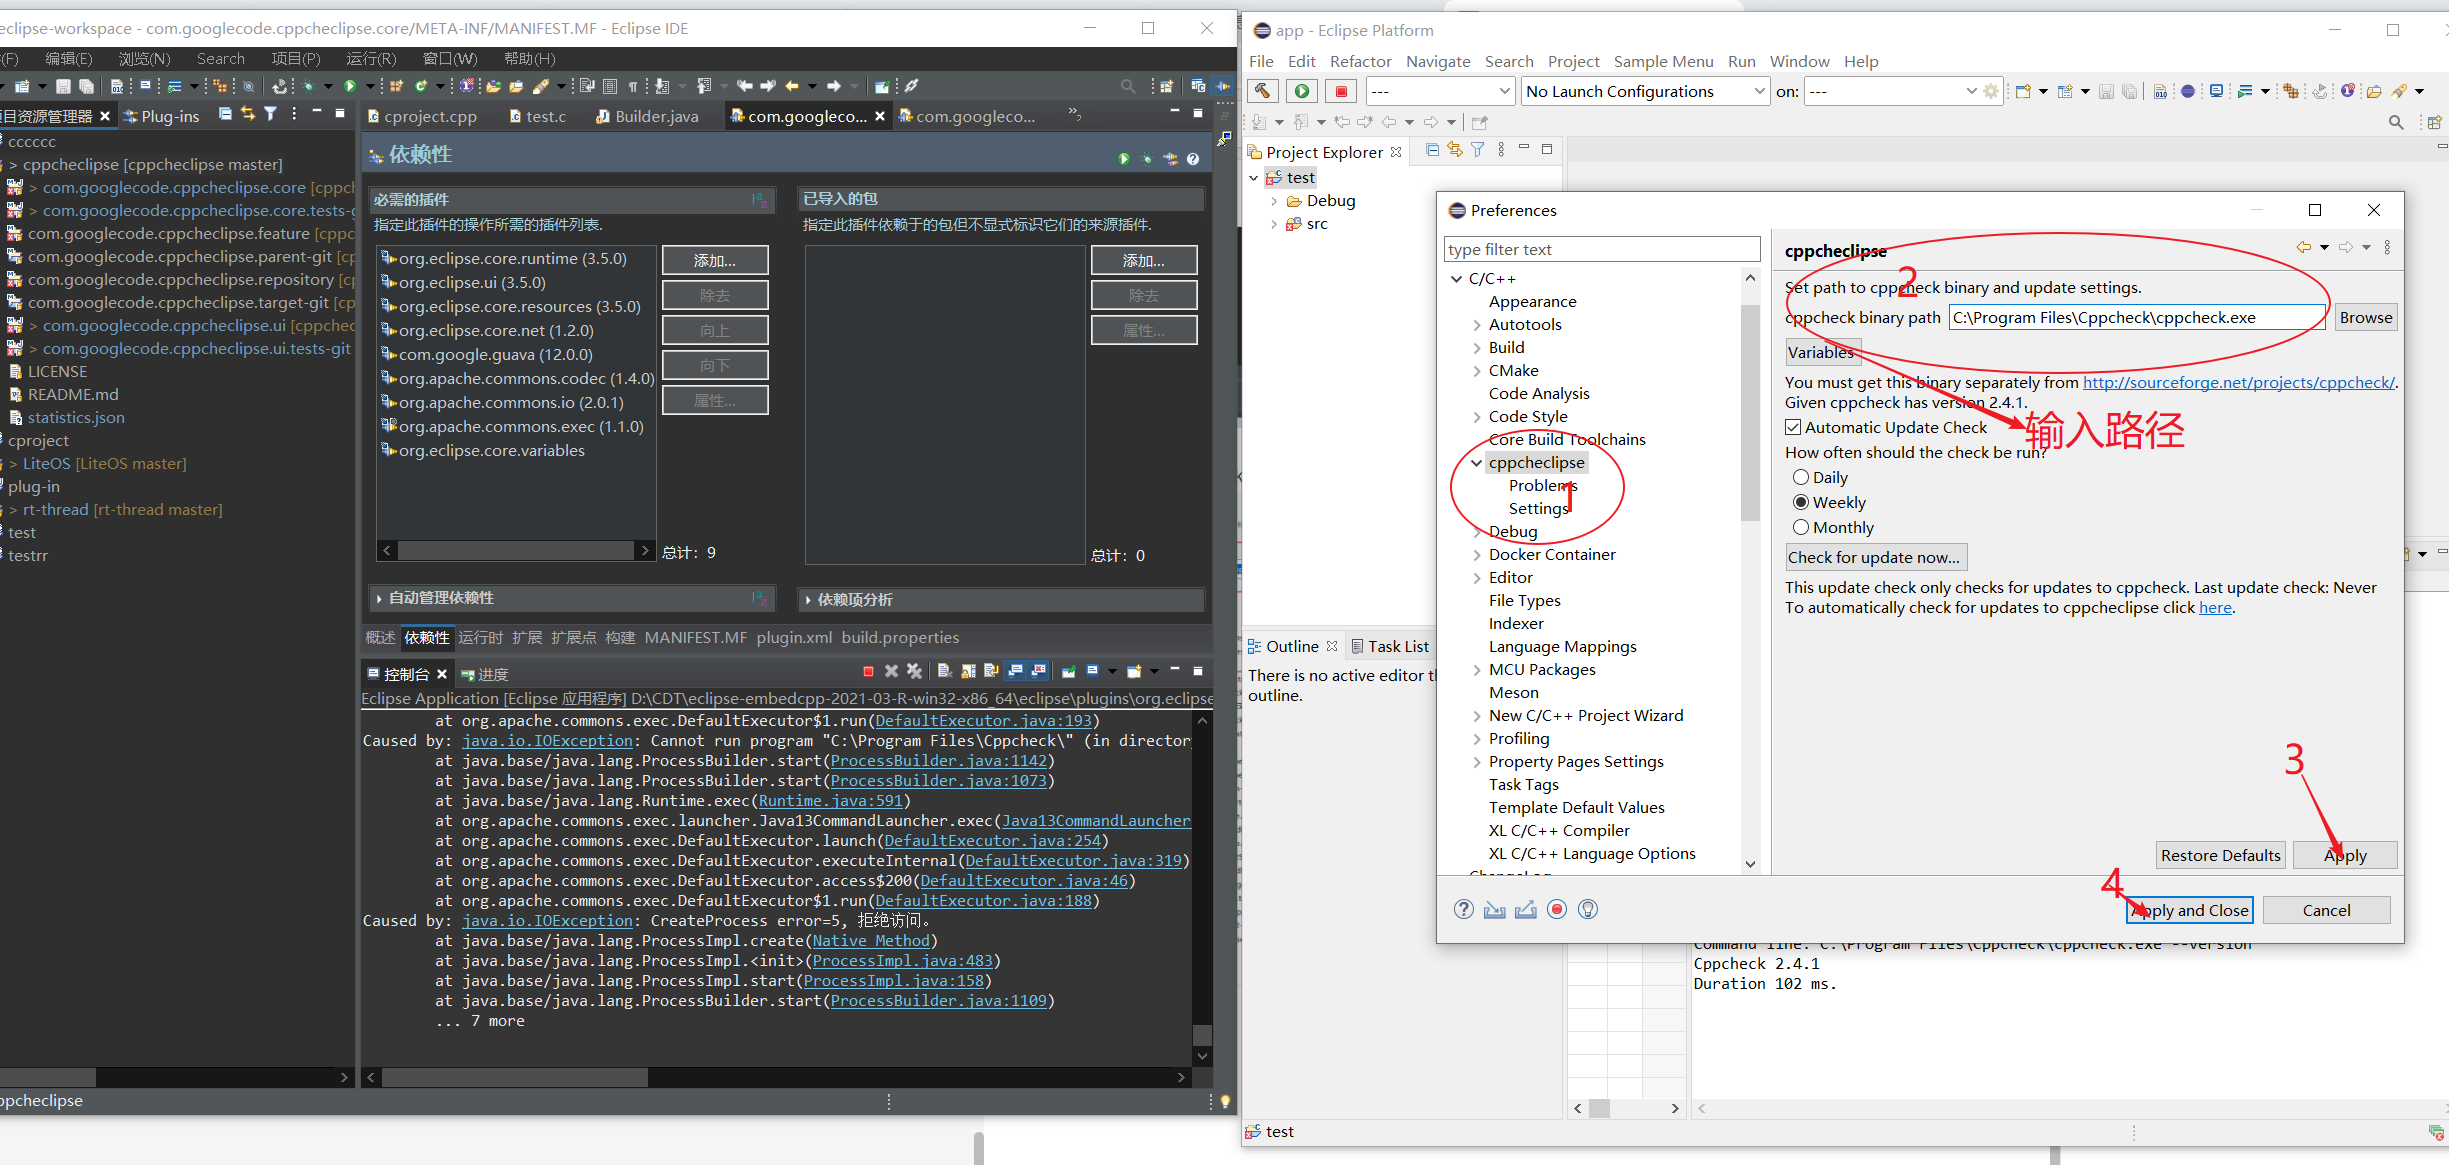The width and height of the screenshot is (2449, 1165).
Task: Click Collapse All in Project Explorer
Action: (1432, 150)
